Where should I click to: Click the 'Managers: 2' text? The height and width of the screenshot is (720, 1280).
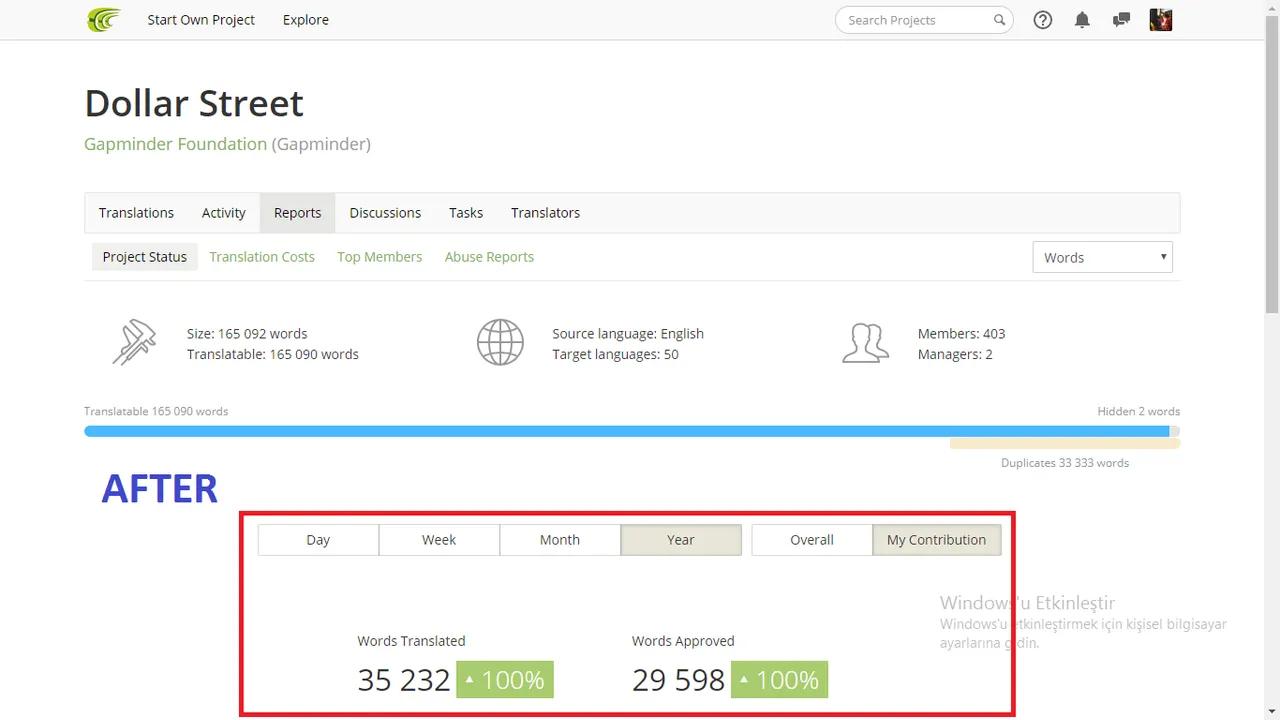click(955, 355)
